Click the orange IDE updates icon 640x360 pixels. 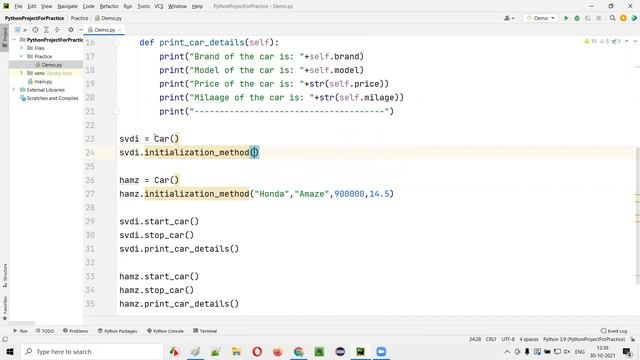[623, 18]
